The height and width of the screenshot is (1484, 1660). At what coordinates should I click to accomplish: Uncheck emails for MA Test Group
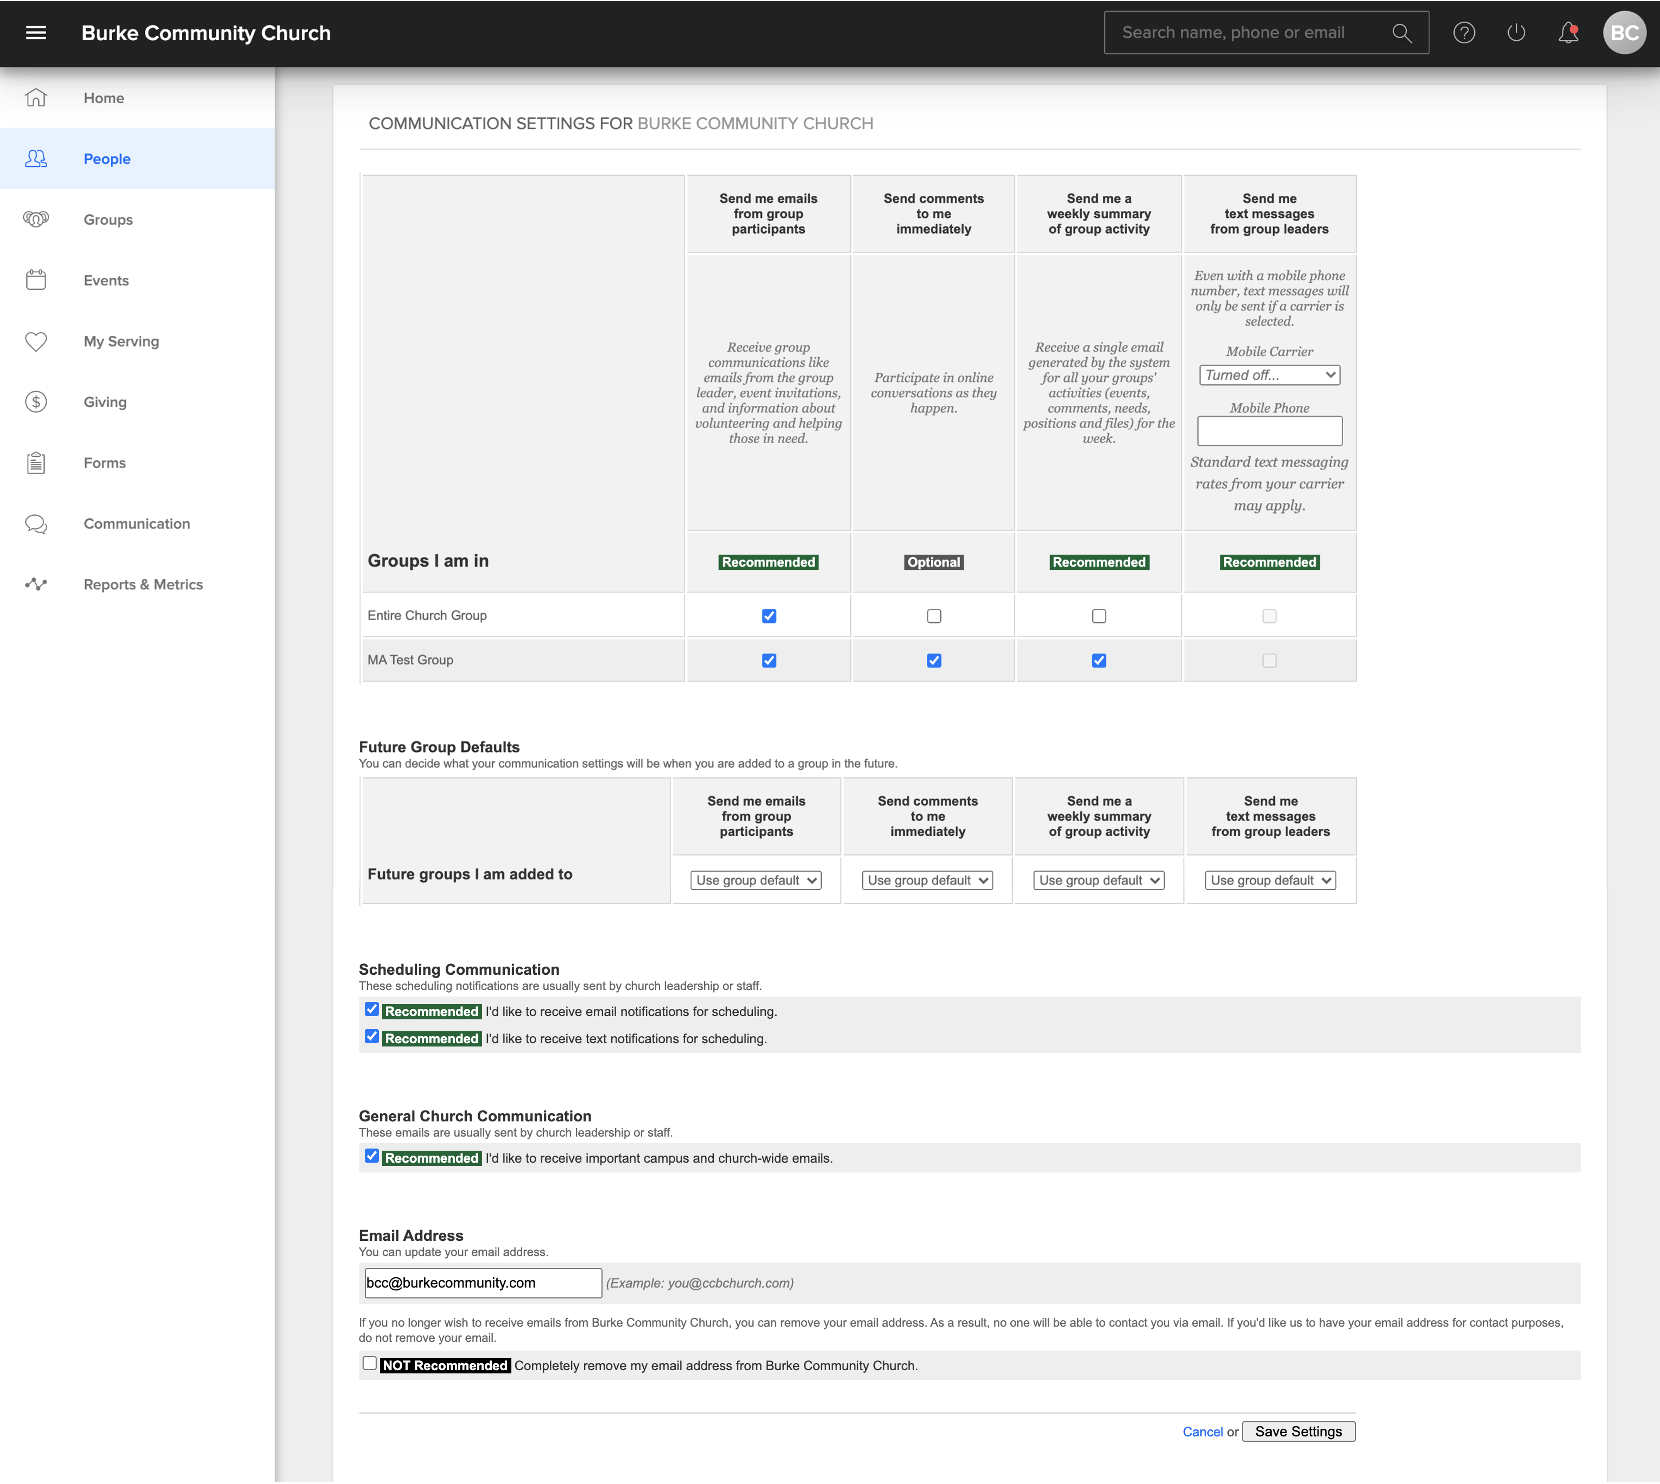pyautogui.click(x=769, y=661)
